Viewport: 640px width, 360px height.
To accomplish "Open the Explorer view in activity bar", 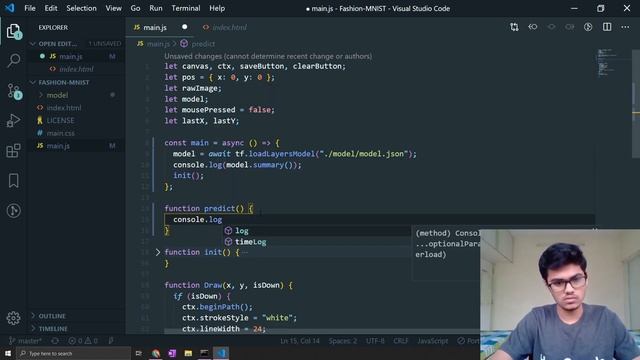I will pyautogui.click(x=13, y=31).
